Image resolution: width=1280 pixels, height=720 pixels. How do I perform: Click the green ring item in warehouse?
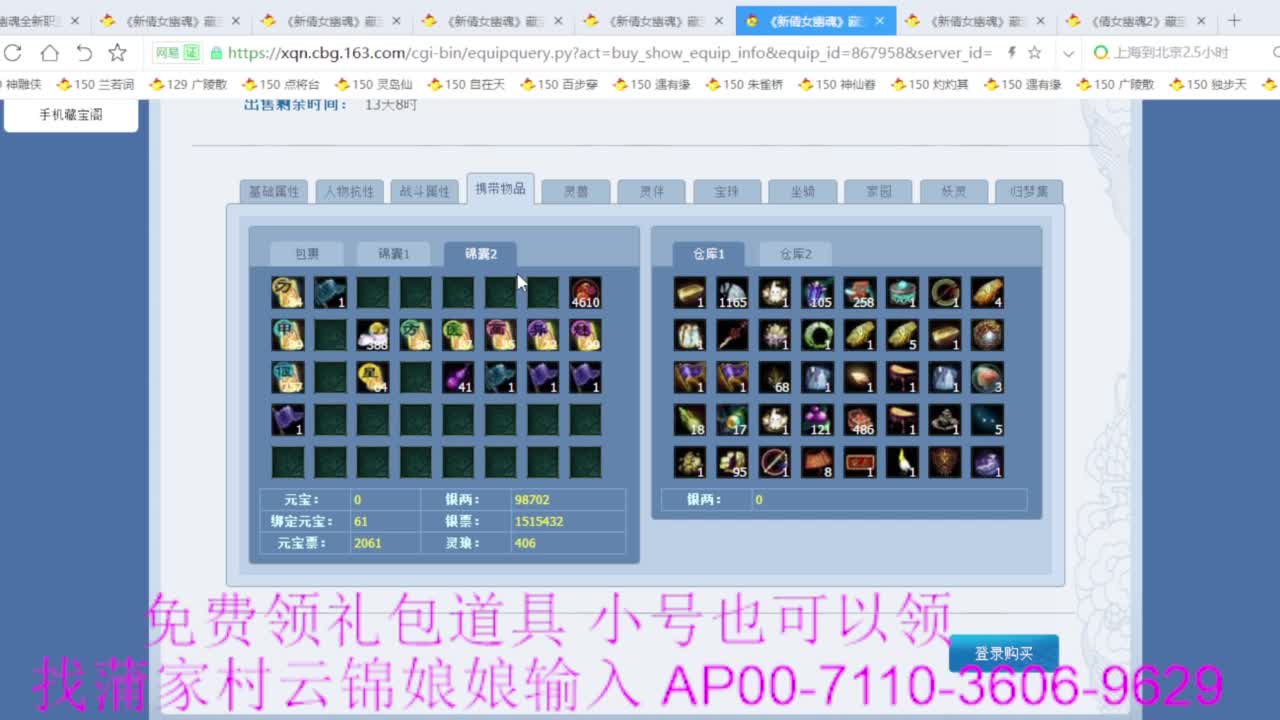(x=817, y=335)
